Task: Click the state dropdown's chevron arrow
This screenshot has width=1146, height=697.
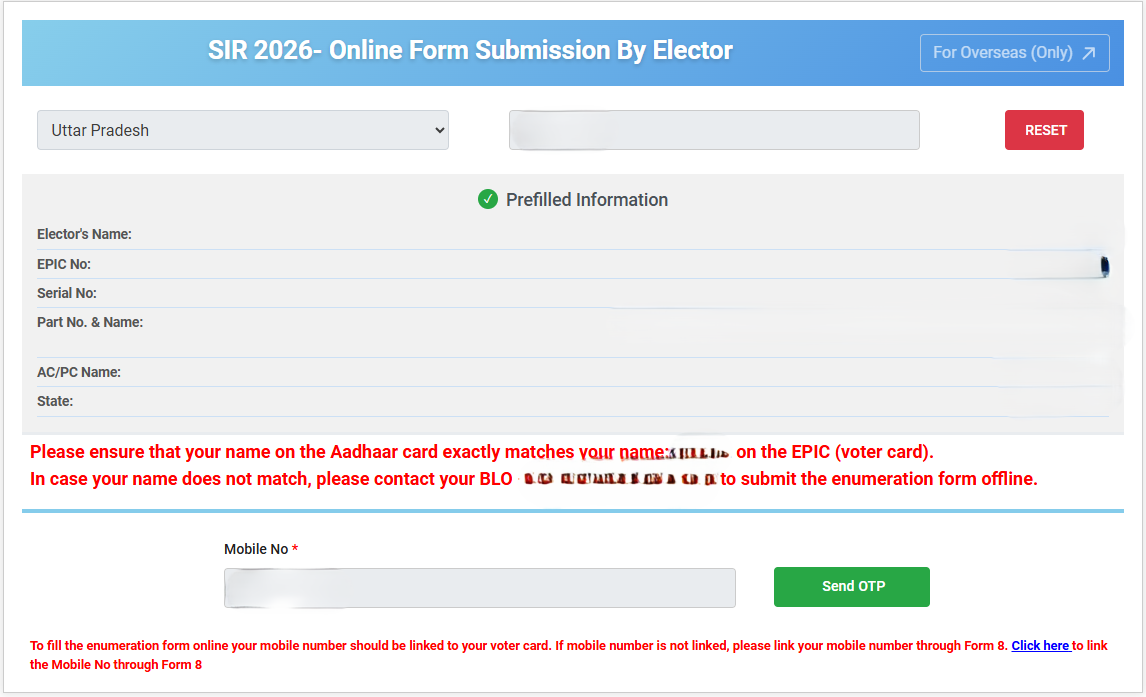Action: [x=438, y=130]
